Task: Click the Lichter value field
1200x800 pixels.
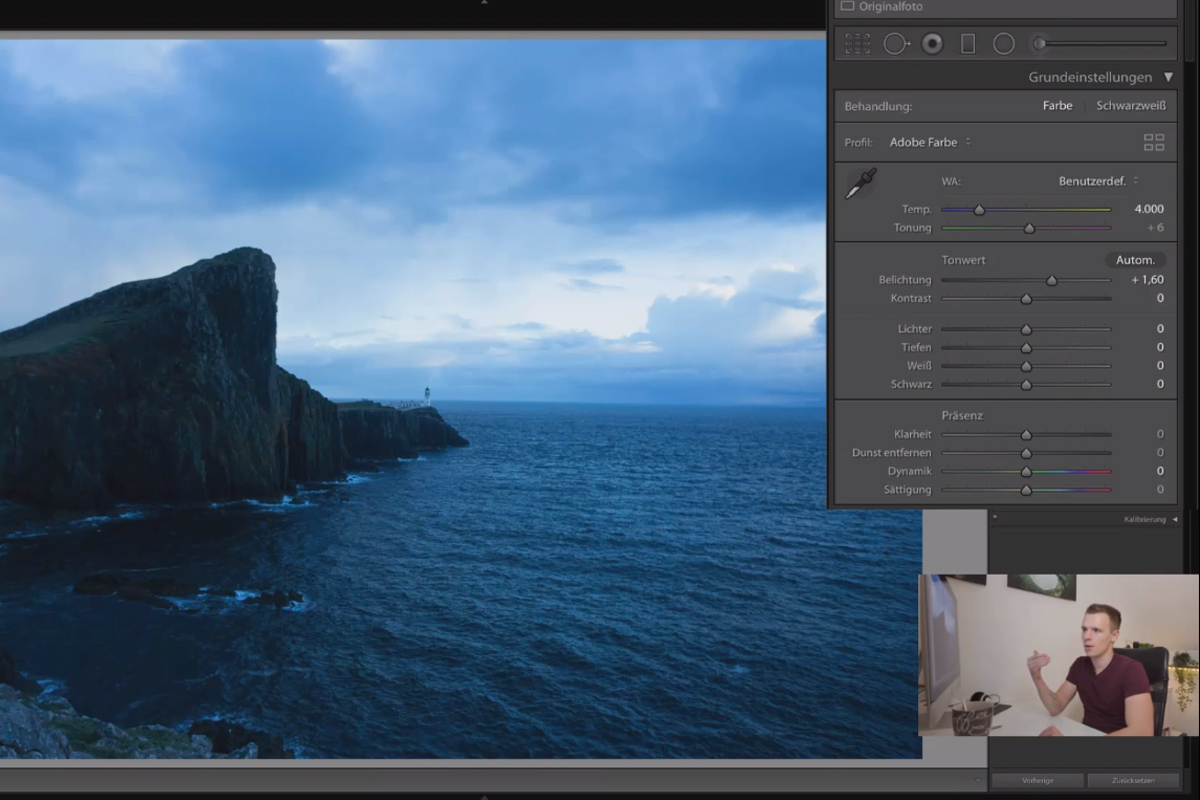Action: point(1160,329)
